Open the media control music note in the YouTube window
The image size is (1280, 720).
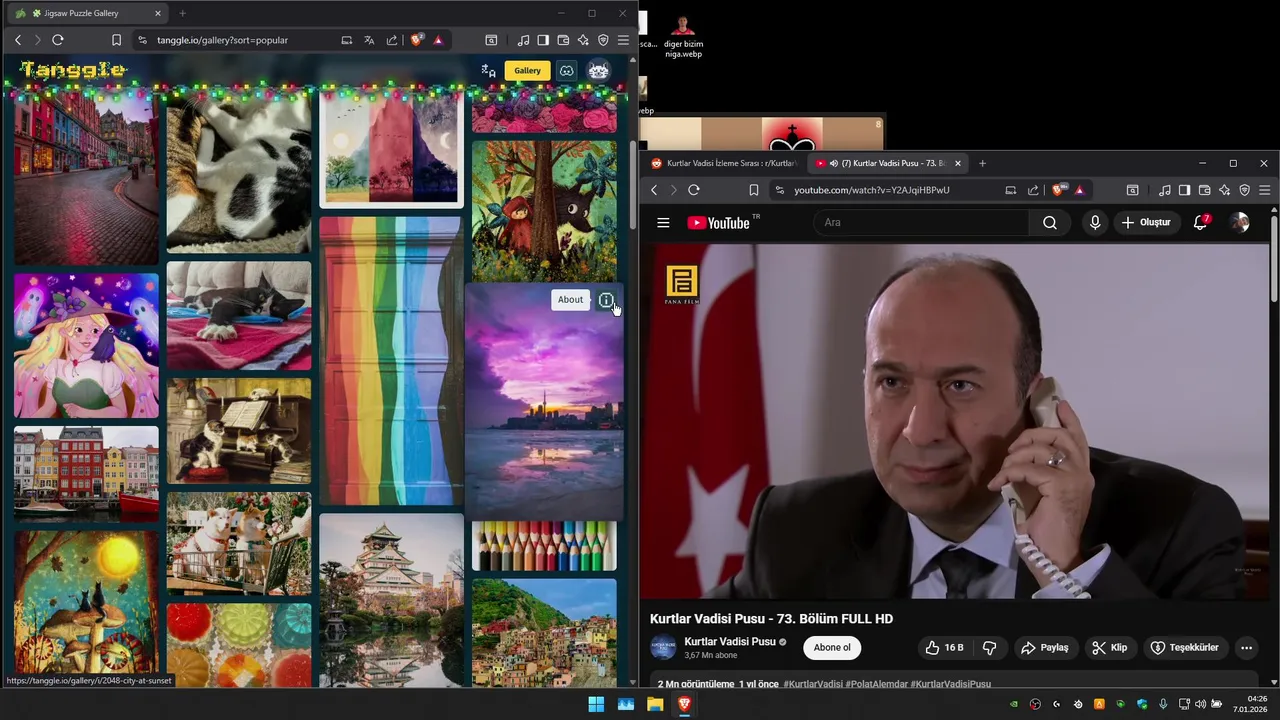point(1164,190)
